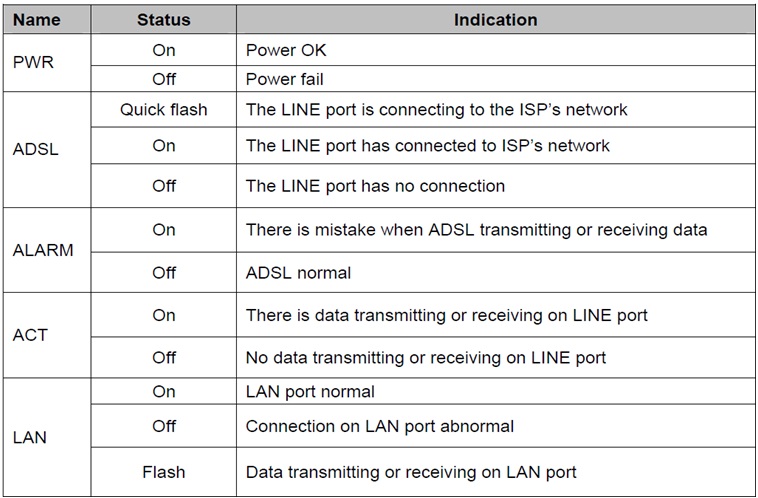Click the "Power OK" indication text
Viewport: 758px width, 498px height.
pos(286,49)
